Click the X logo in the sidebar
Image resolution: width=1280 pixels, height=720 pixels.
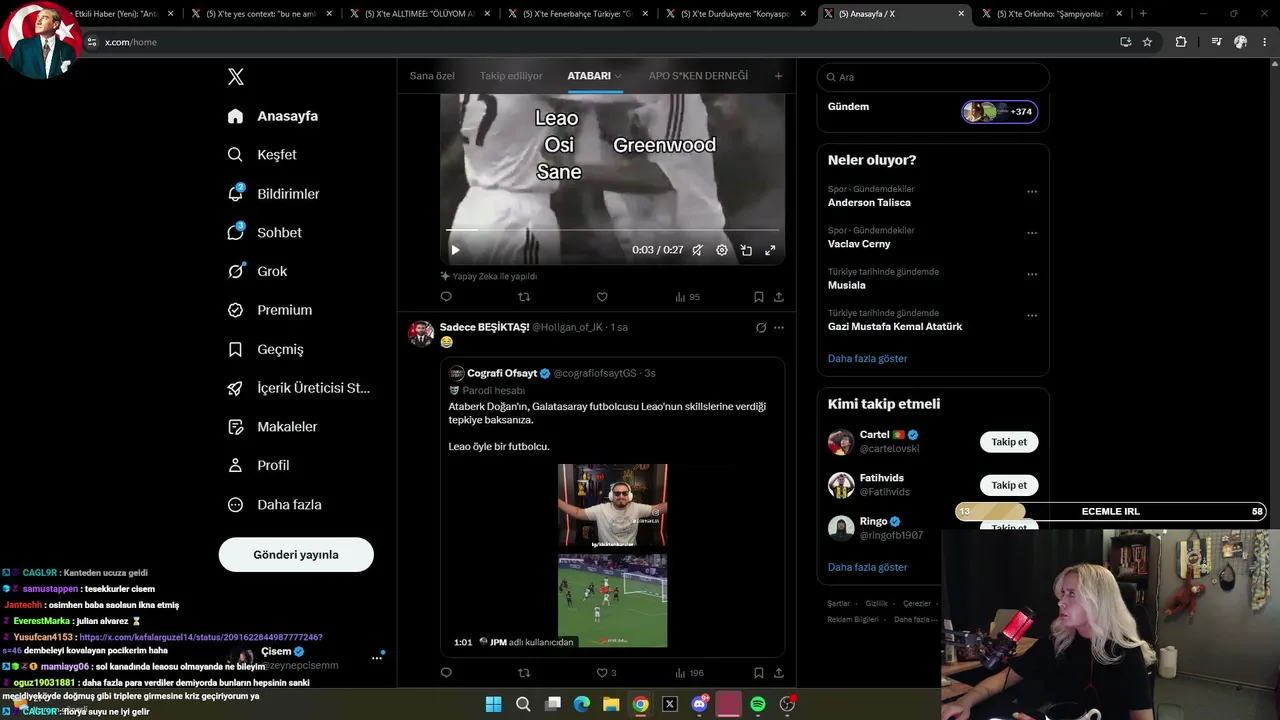click(x=236, y=77)
